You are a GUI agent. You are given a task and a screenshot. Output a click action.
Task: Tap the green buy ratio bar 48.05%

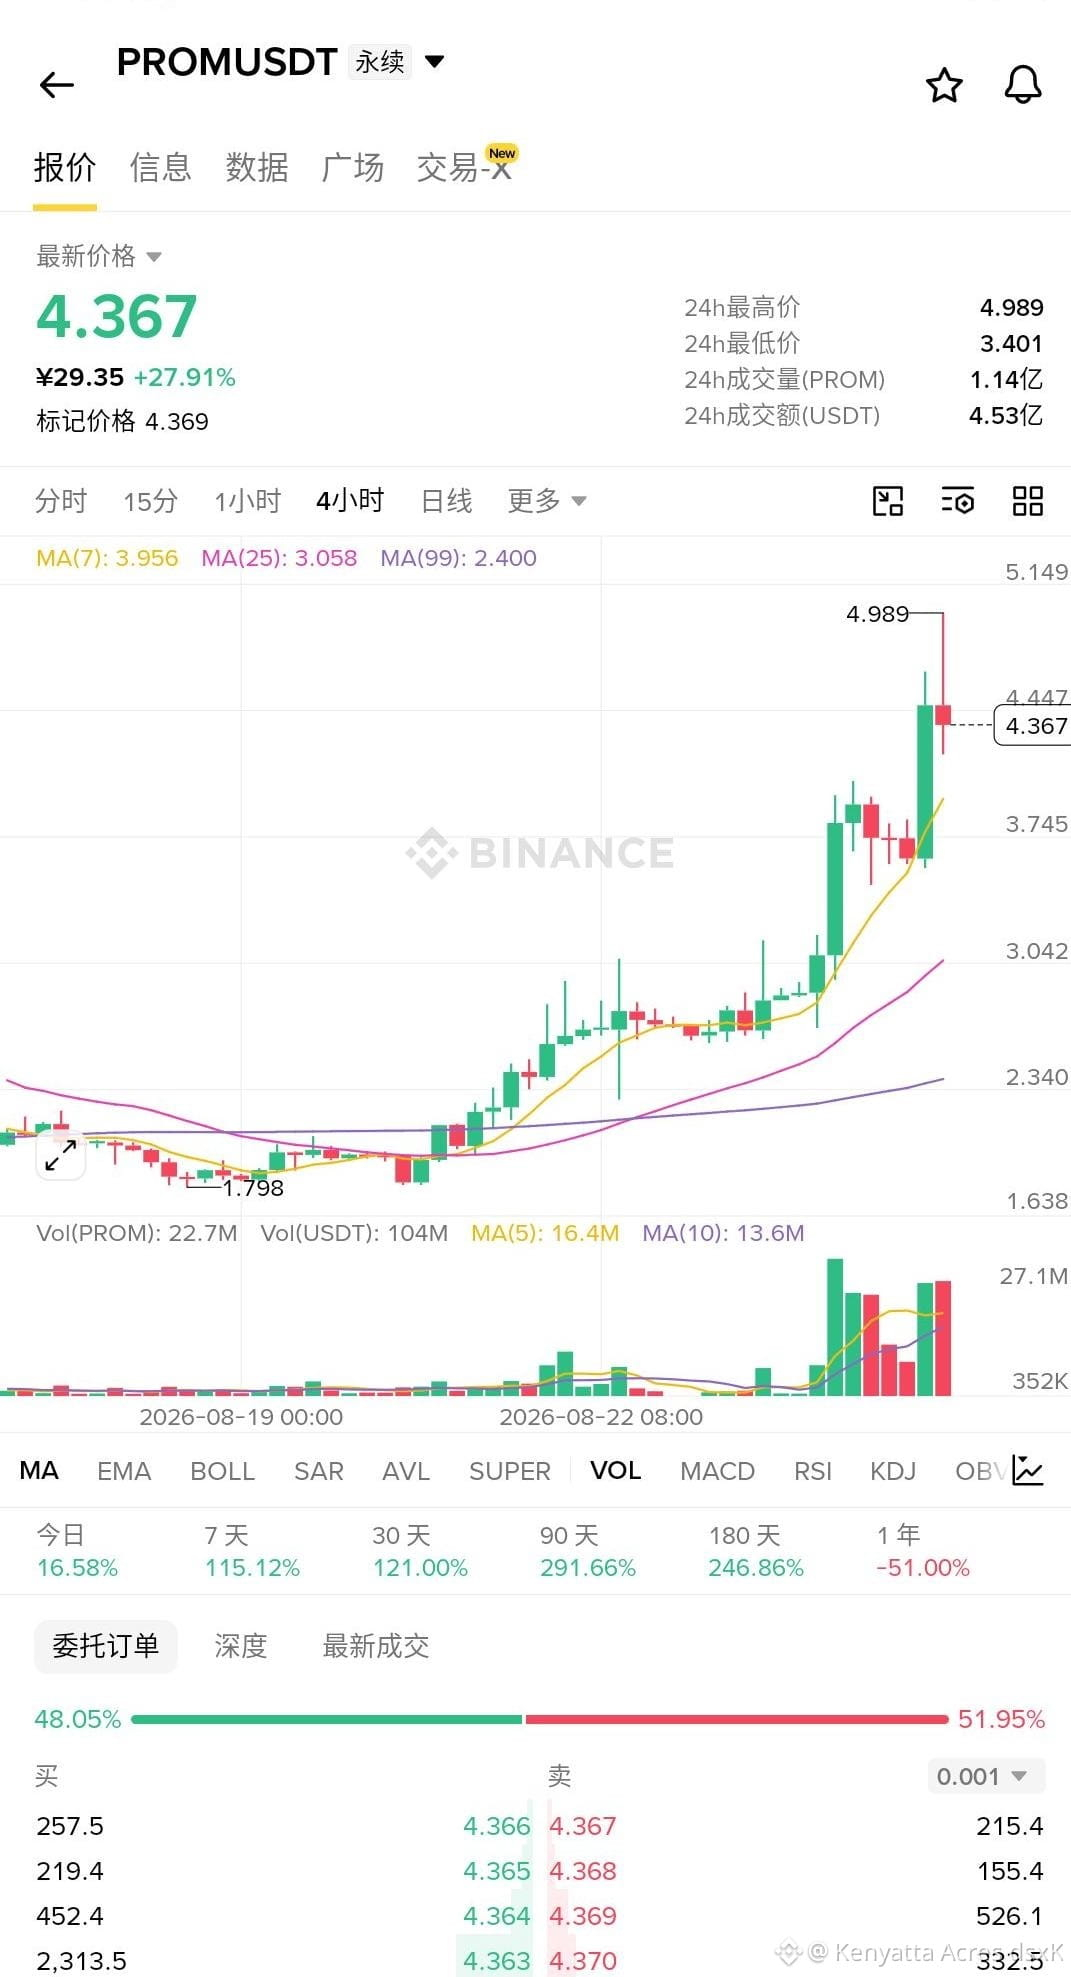coord(327,1719)
